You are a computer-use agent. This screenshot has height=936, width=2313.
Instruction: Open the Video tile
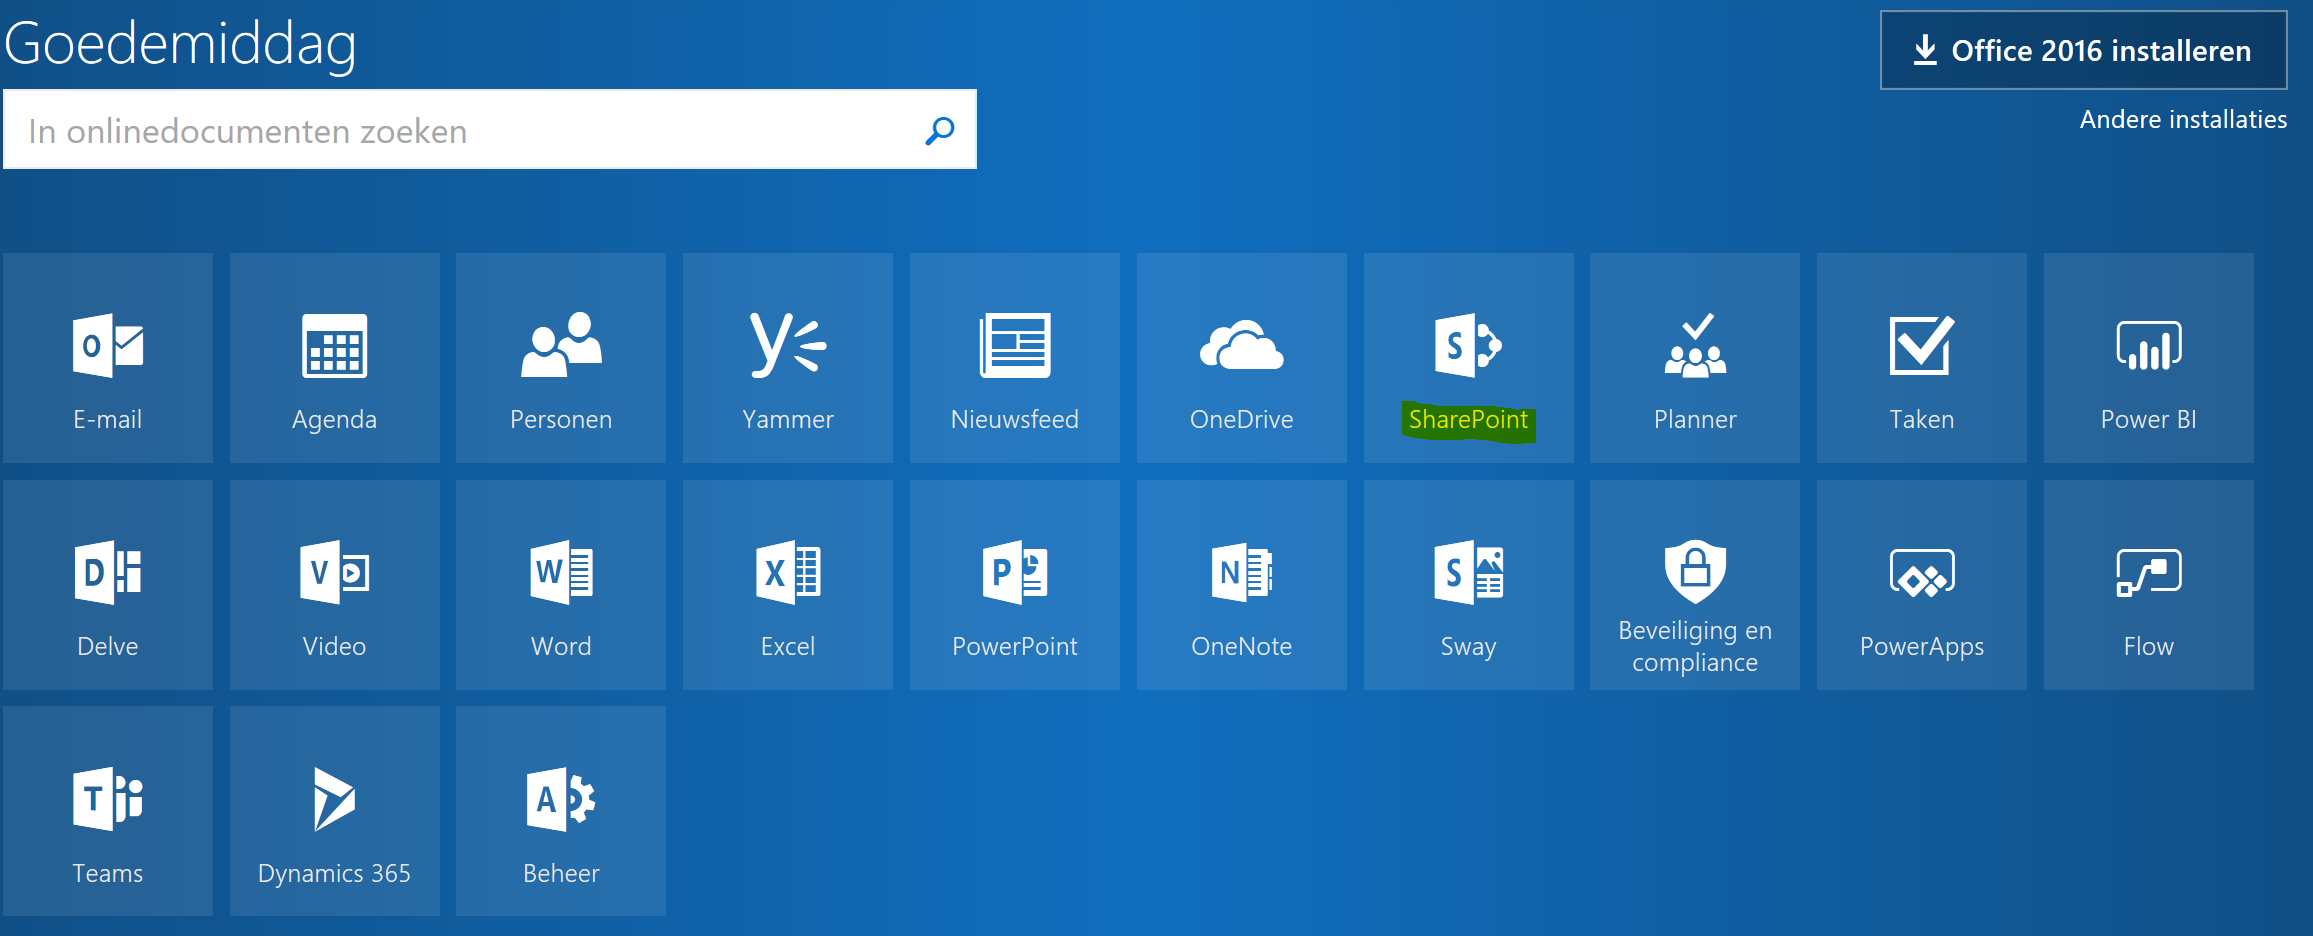pos(335,585)
